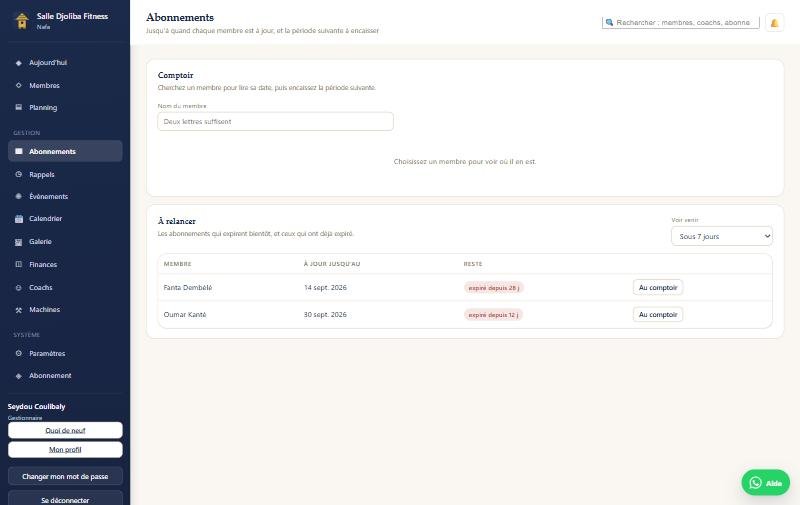The height and width of the screenshot is (505, 800).
Task: Click the 'À relancer' section heading
Action: point(177,221)
